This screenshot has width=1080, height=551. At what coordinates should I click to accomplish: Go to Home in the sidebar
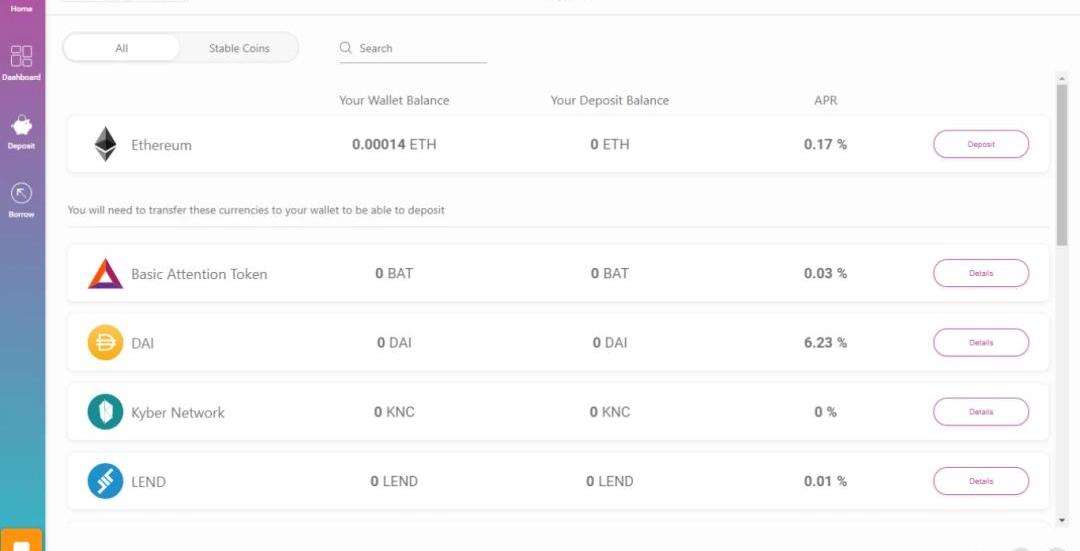coord(21,8)
